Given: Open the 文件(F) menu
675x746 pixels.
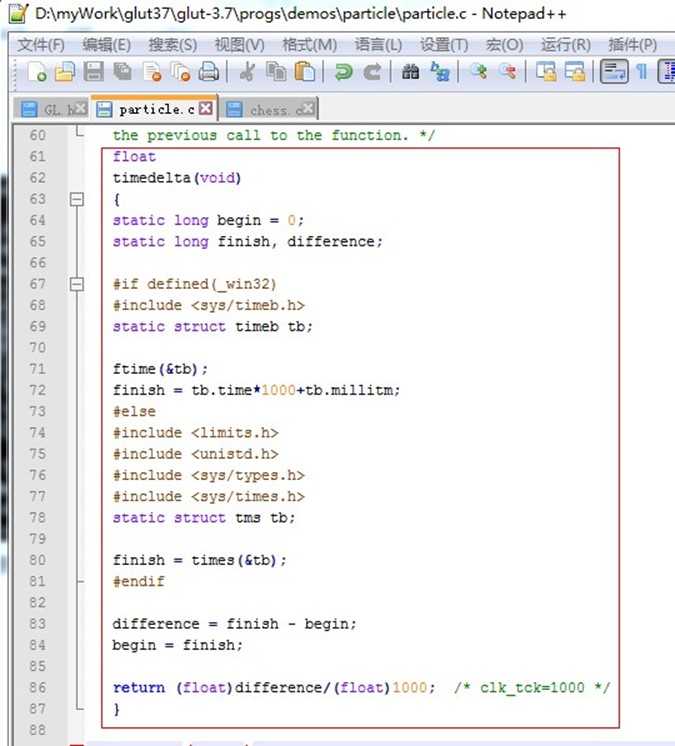Looking at the screenshot, I should 41,45.
